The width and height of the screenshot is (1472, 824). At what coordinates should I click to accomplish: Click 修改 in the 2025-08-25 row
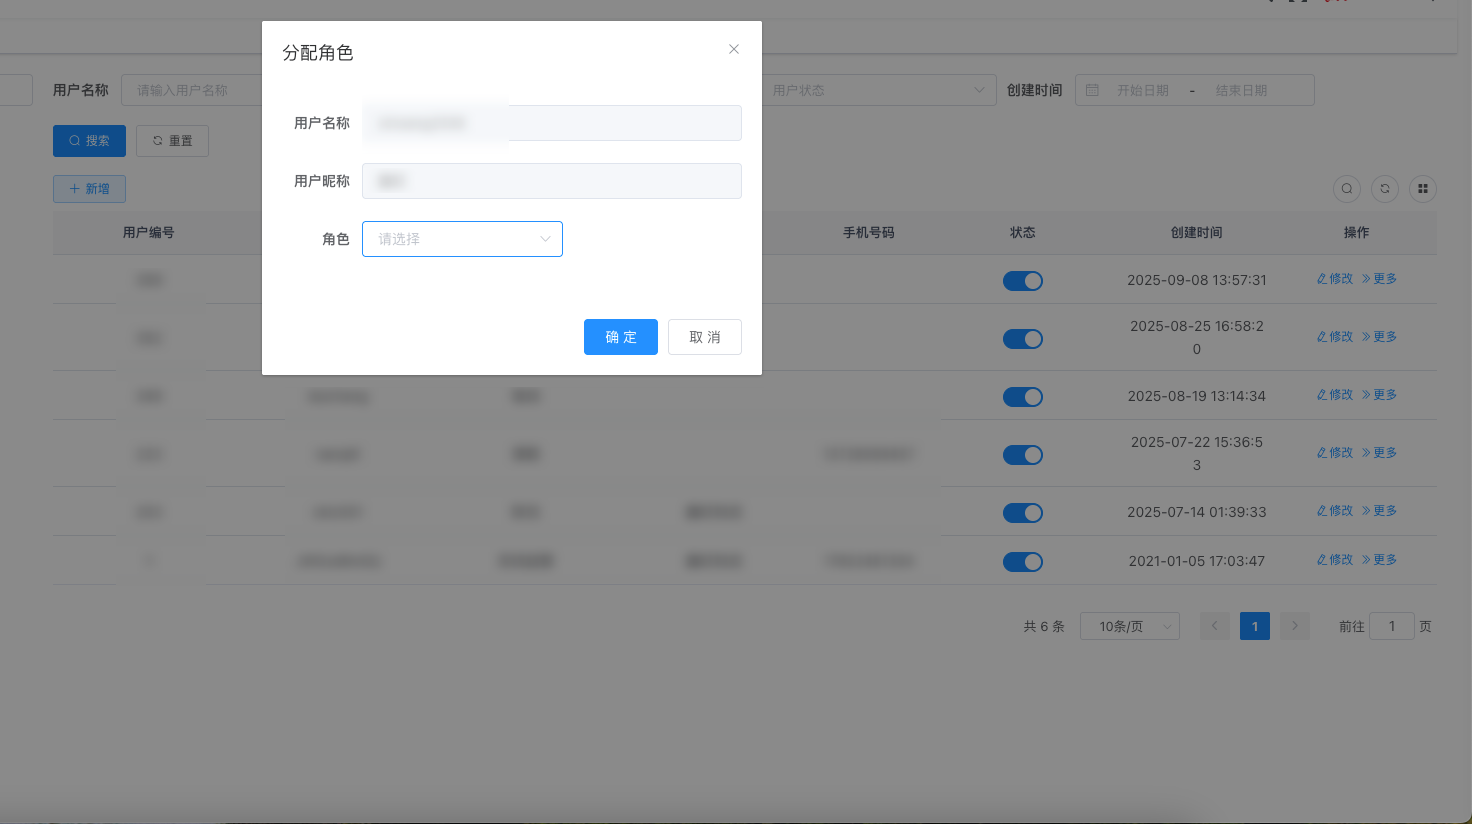tap(1335, 337)
